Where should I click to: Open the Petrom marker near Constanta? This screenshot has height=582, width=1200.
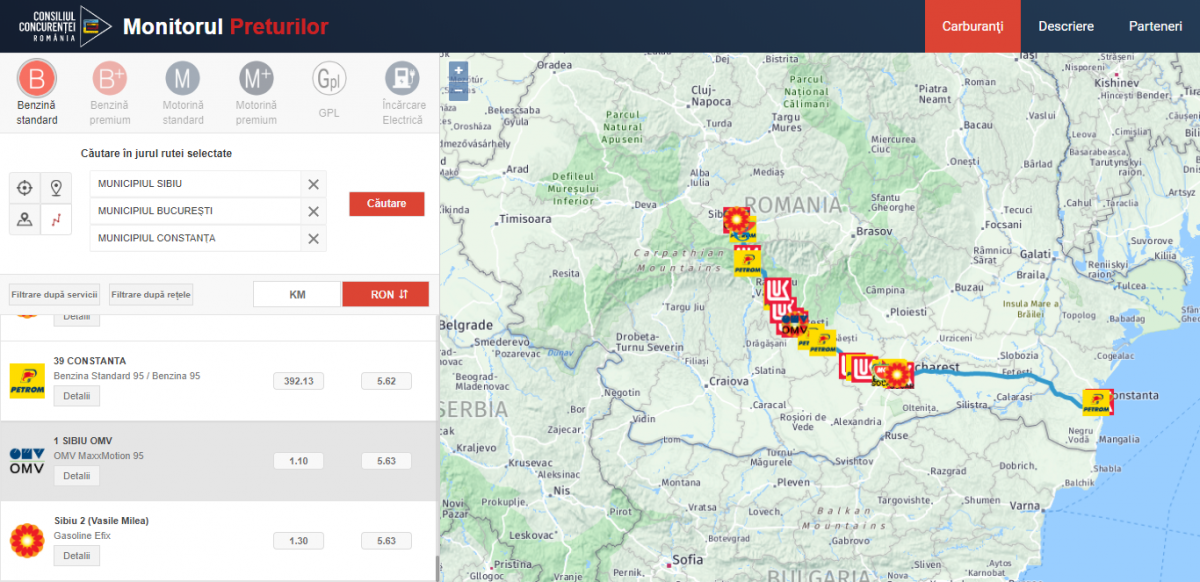click(1098, 402)
